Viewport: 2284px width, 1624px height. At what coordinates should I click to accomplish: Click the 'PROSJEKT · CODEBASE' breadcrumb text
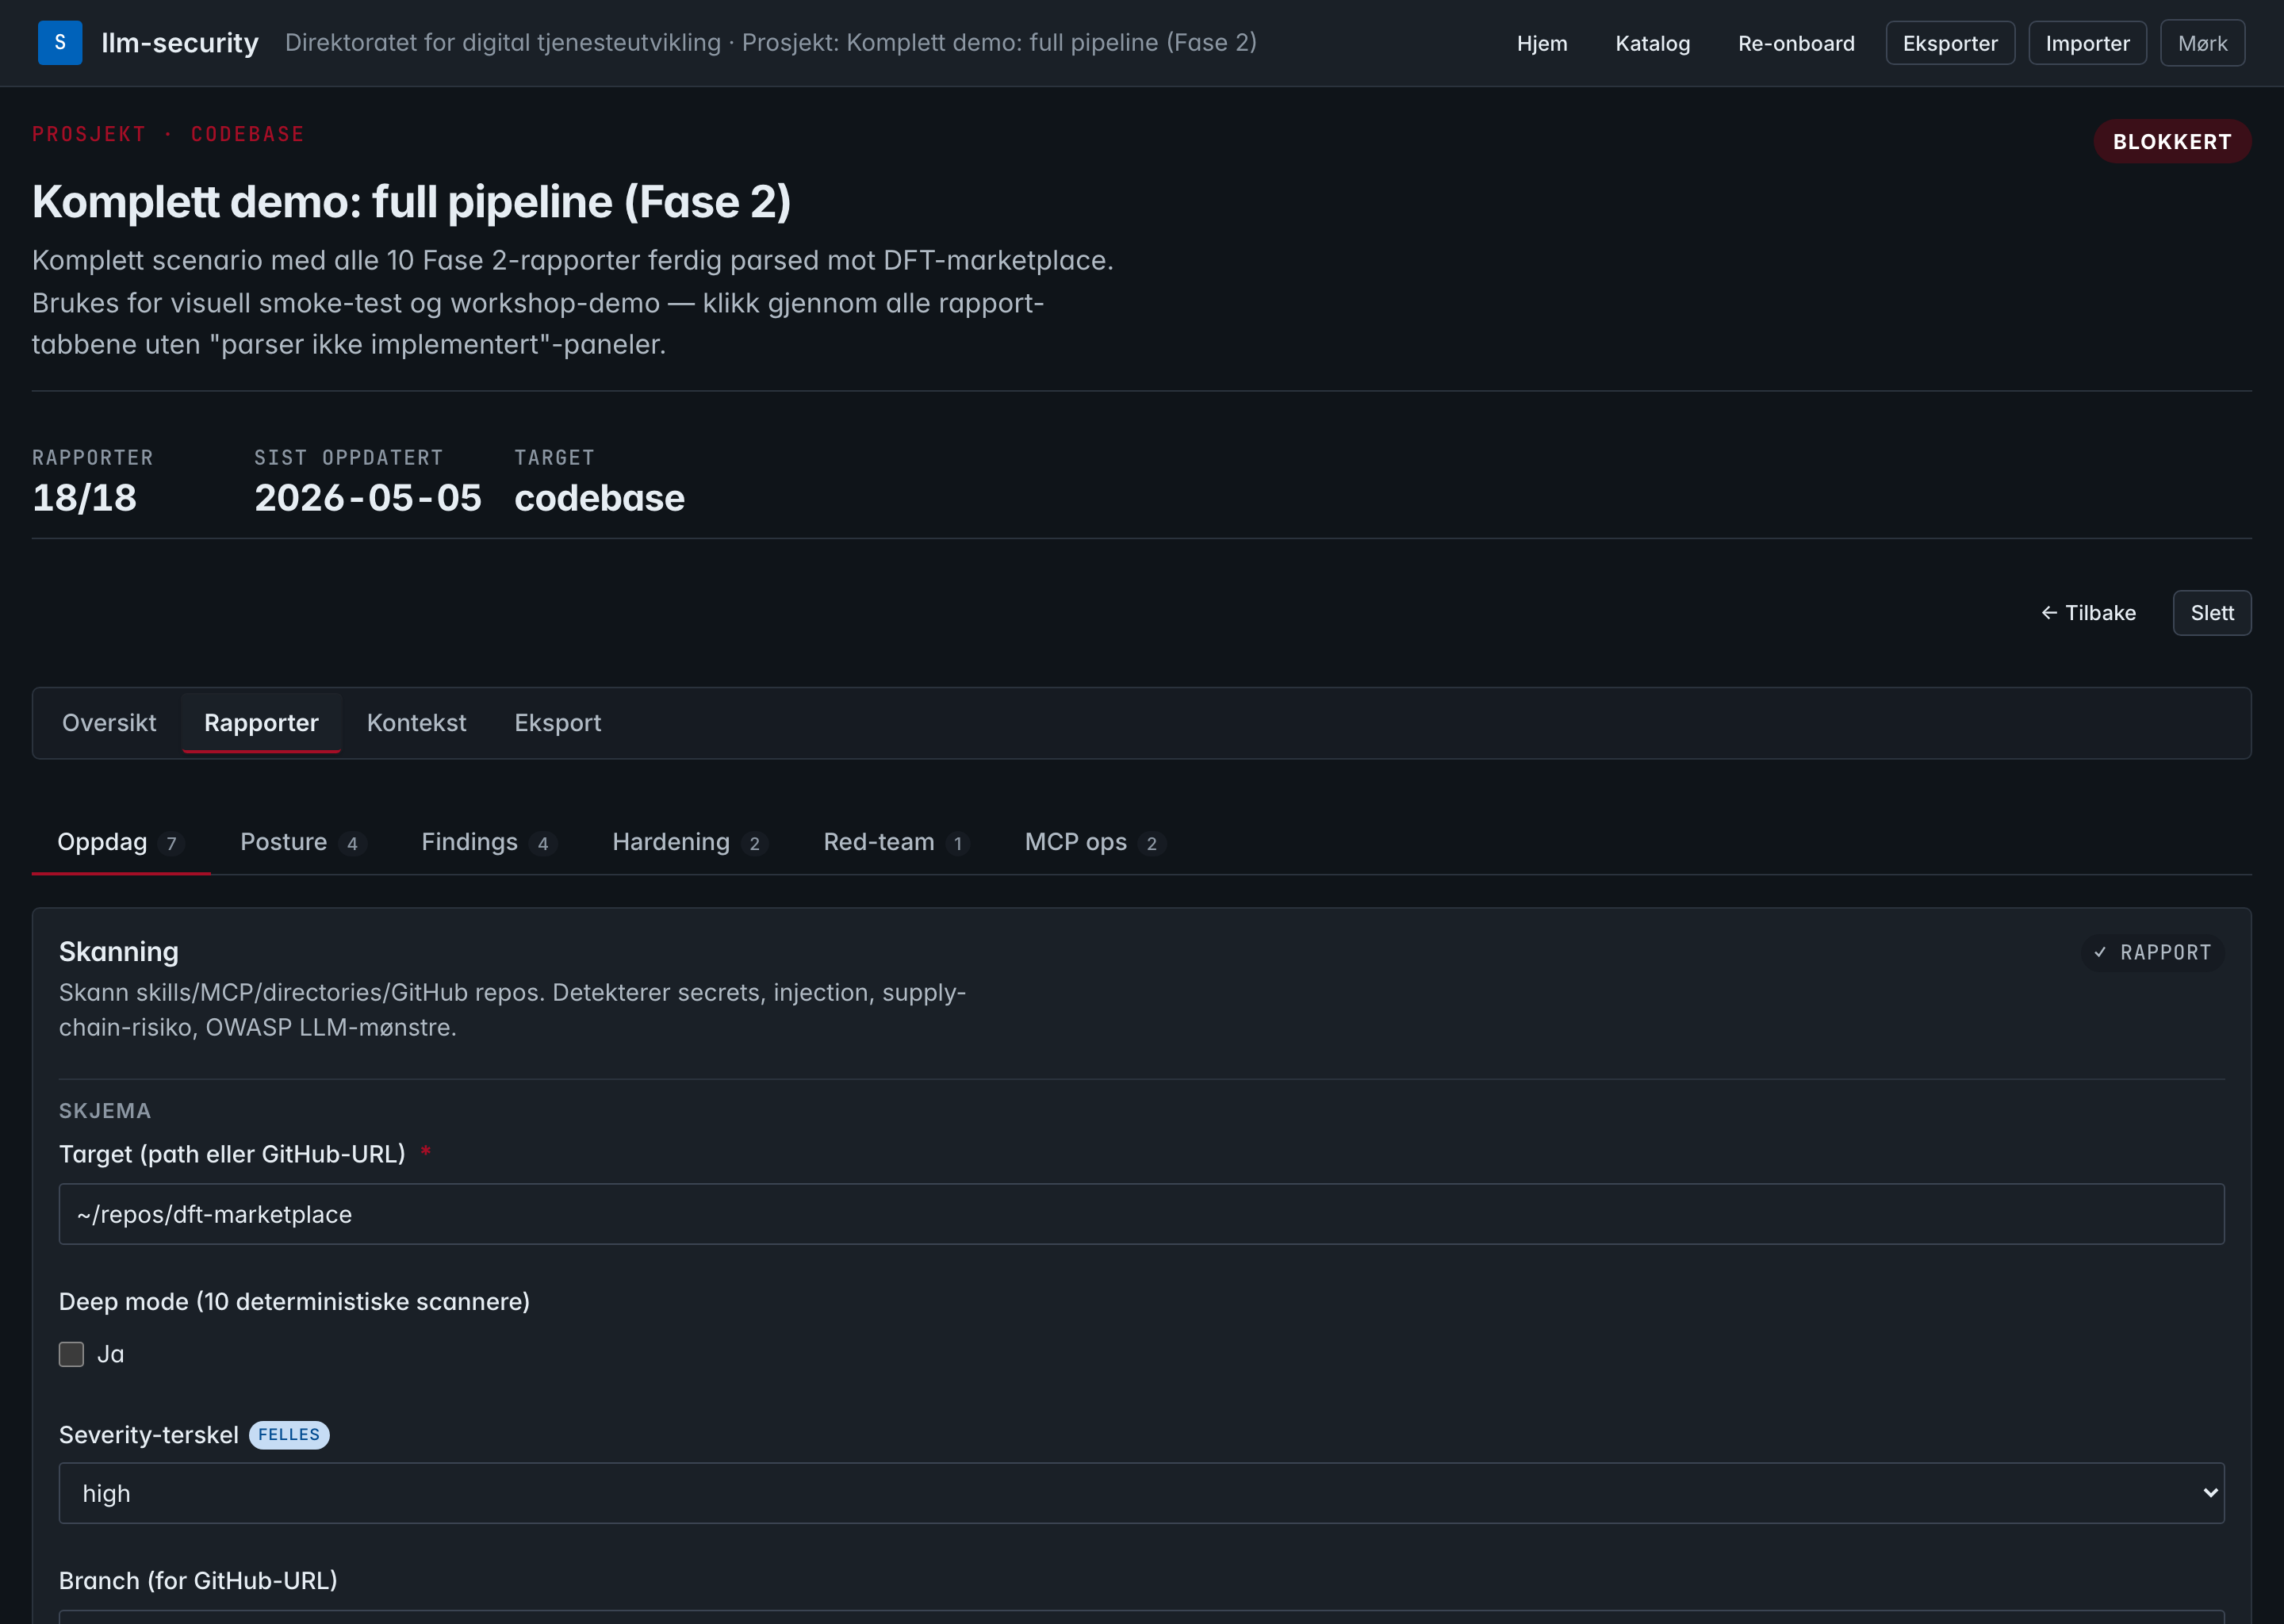[168, 134]
